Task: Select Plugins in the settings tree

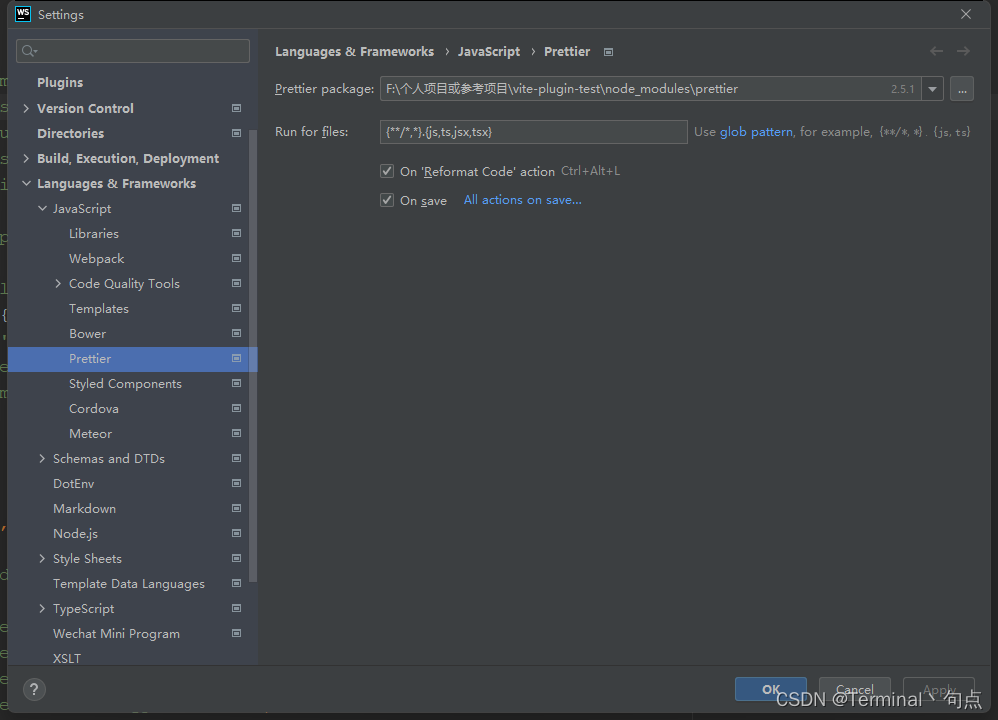Action: 60,83
